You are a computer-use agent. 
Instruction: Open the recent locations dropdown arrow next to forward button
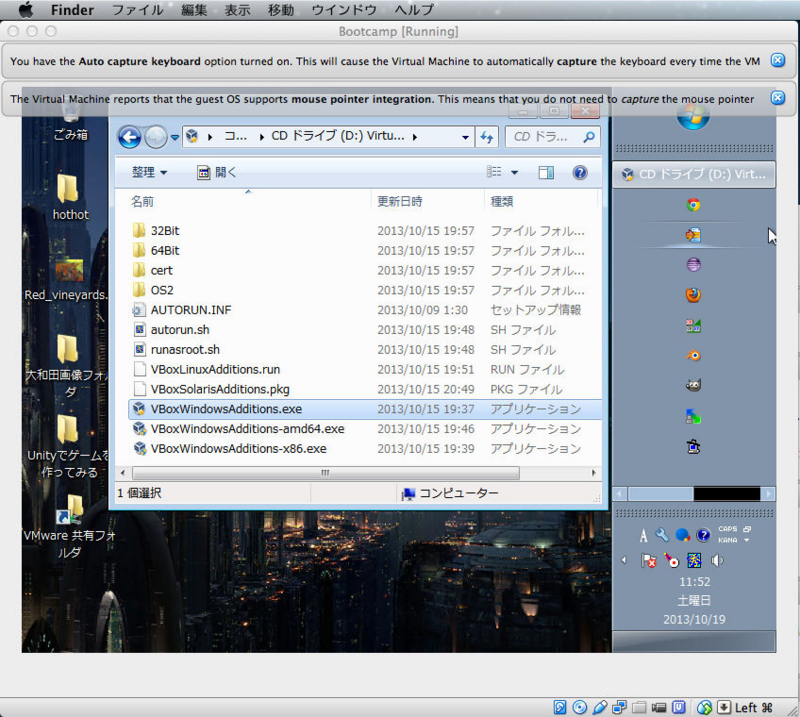pyautogui.click(x=175, y=137)
